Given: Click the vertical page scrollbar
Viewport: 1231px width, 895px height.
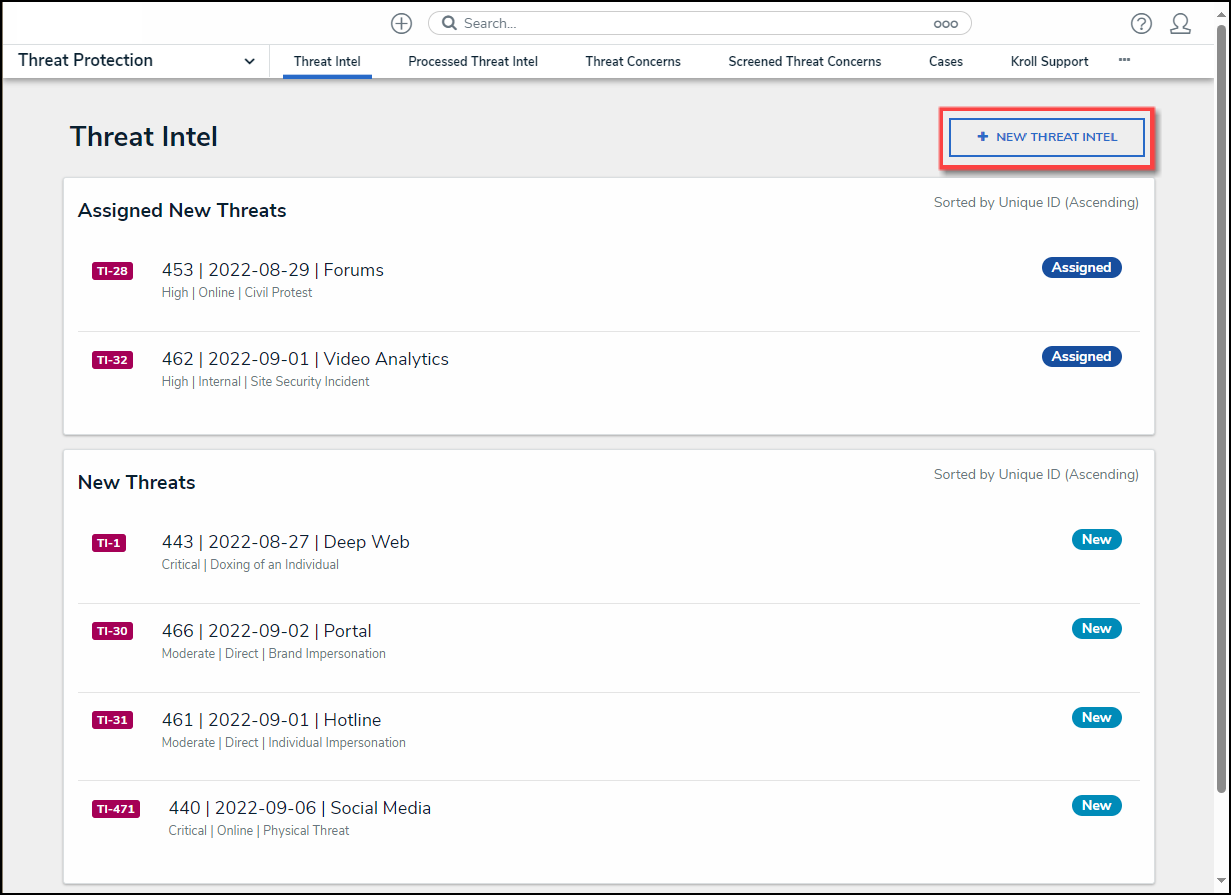Looking at the screenshot, I should point(1221,400).
